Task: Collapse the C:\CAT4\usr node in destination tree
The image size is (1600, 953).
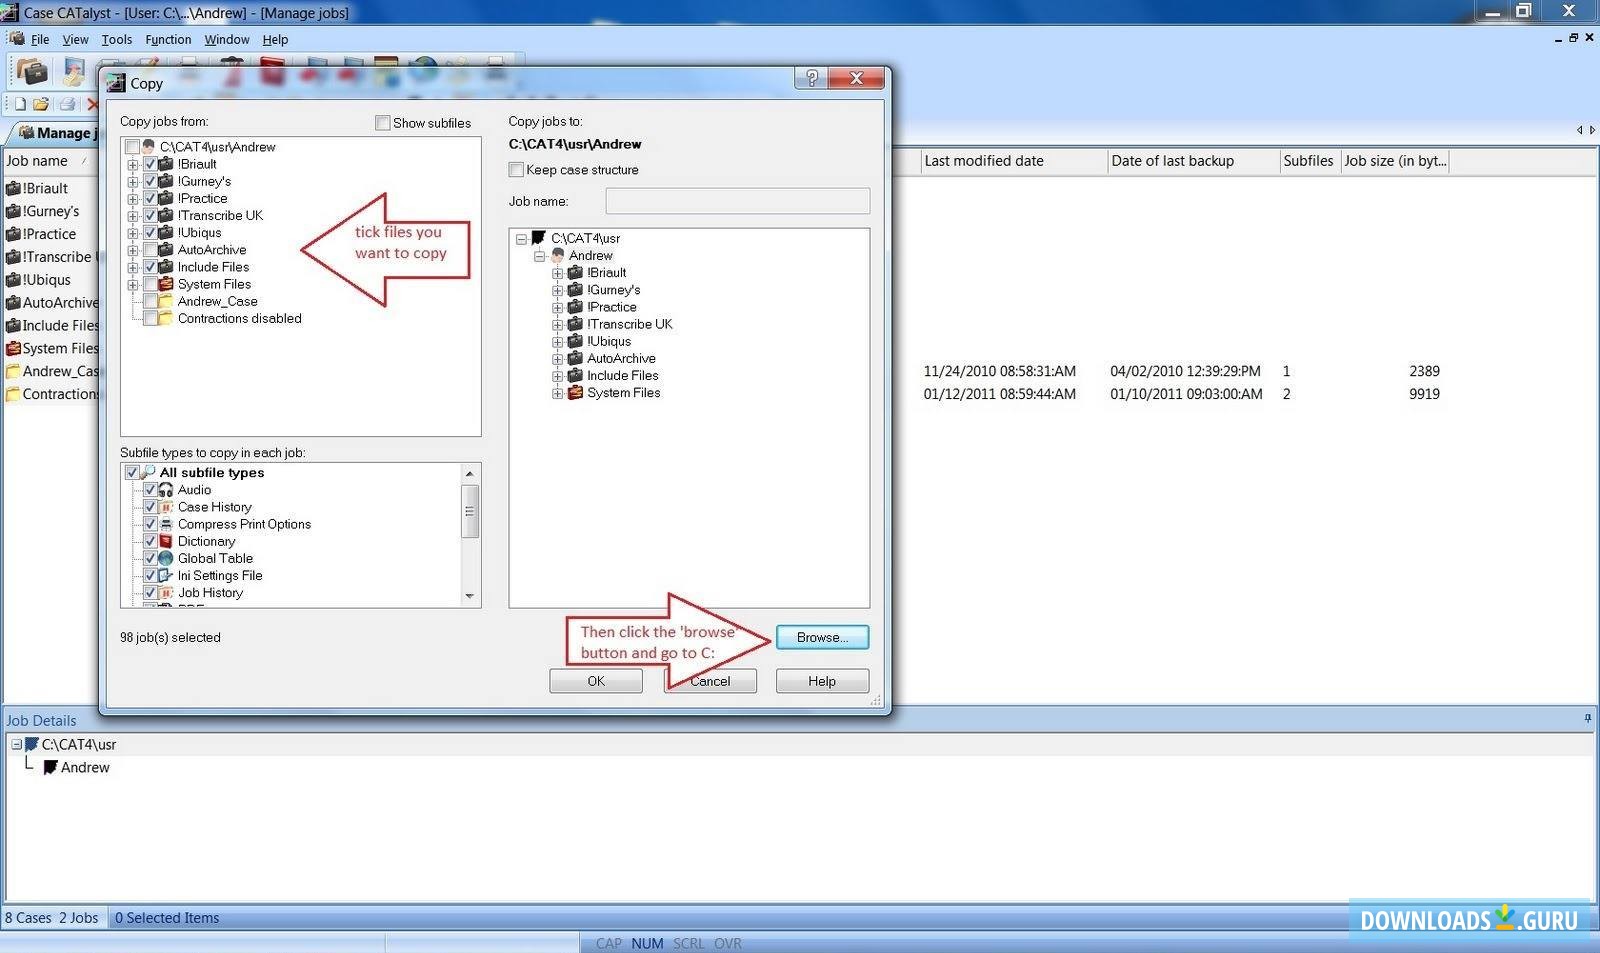Action: pyautogui.click(x=522, y=239)
